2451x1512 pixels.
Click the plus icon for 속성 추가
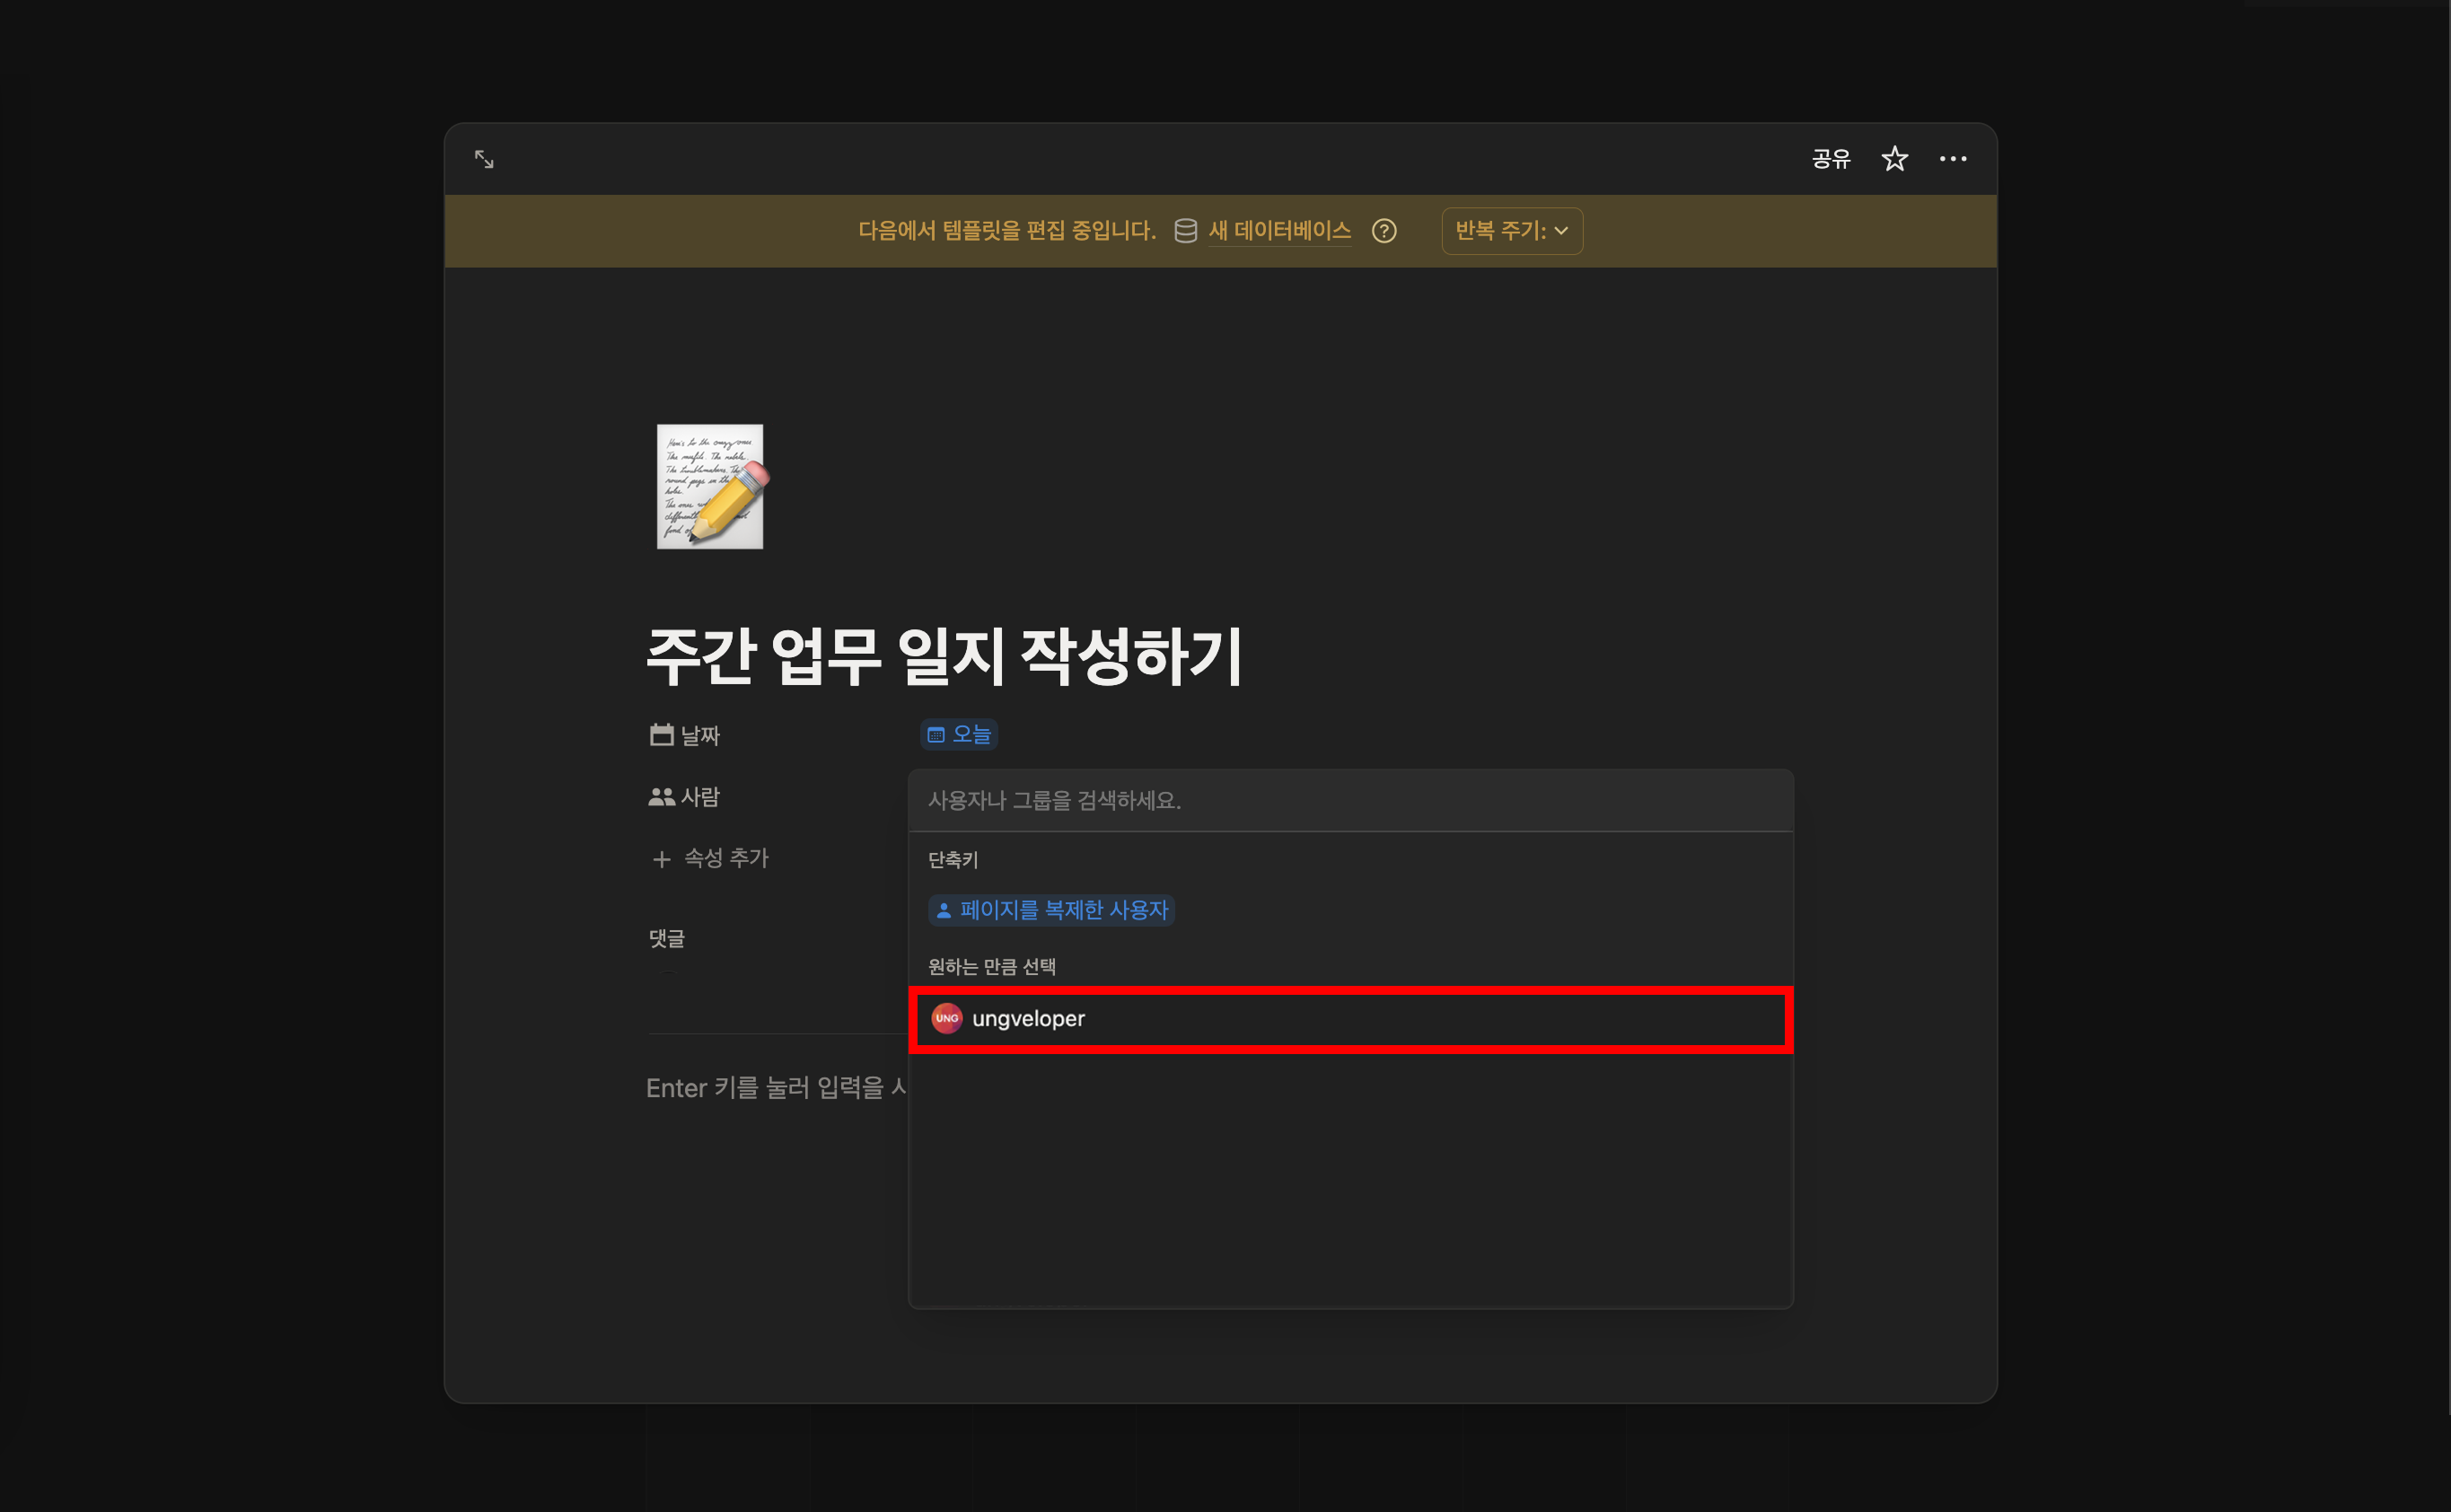661,859
